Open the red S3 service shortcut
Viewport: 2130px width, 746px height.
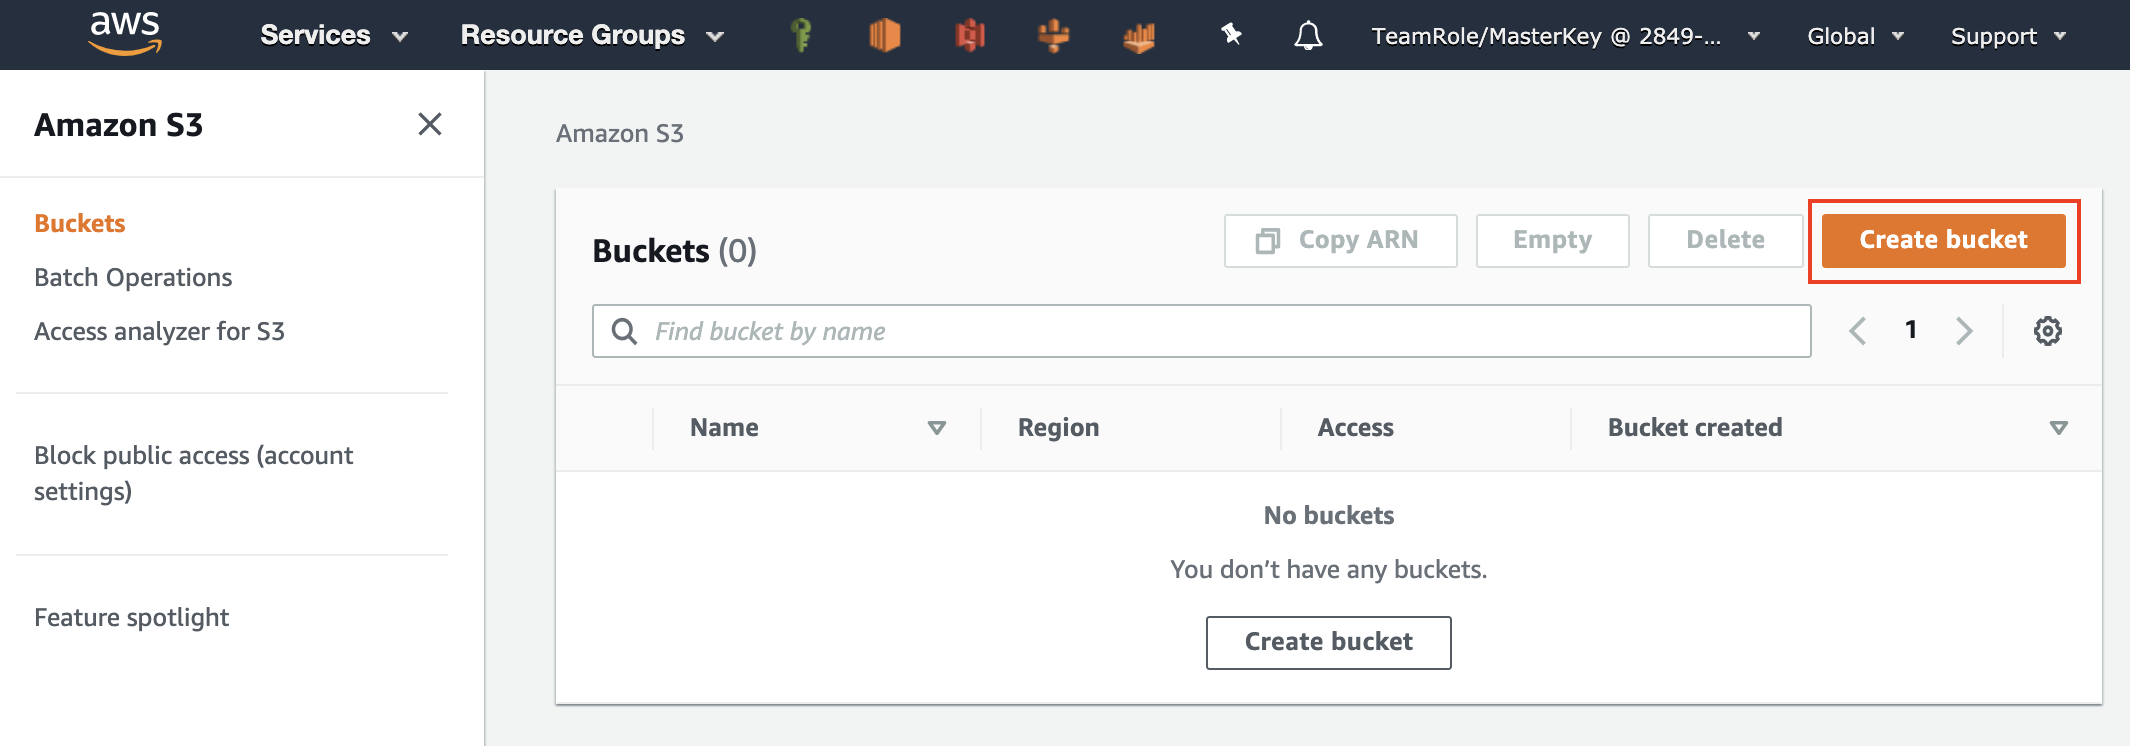point(969,36)
